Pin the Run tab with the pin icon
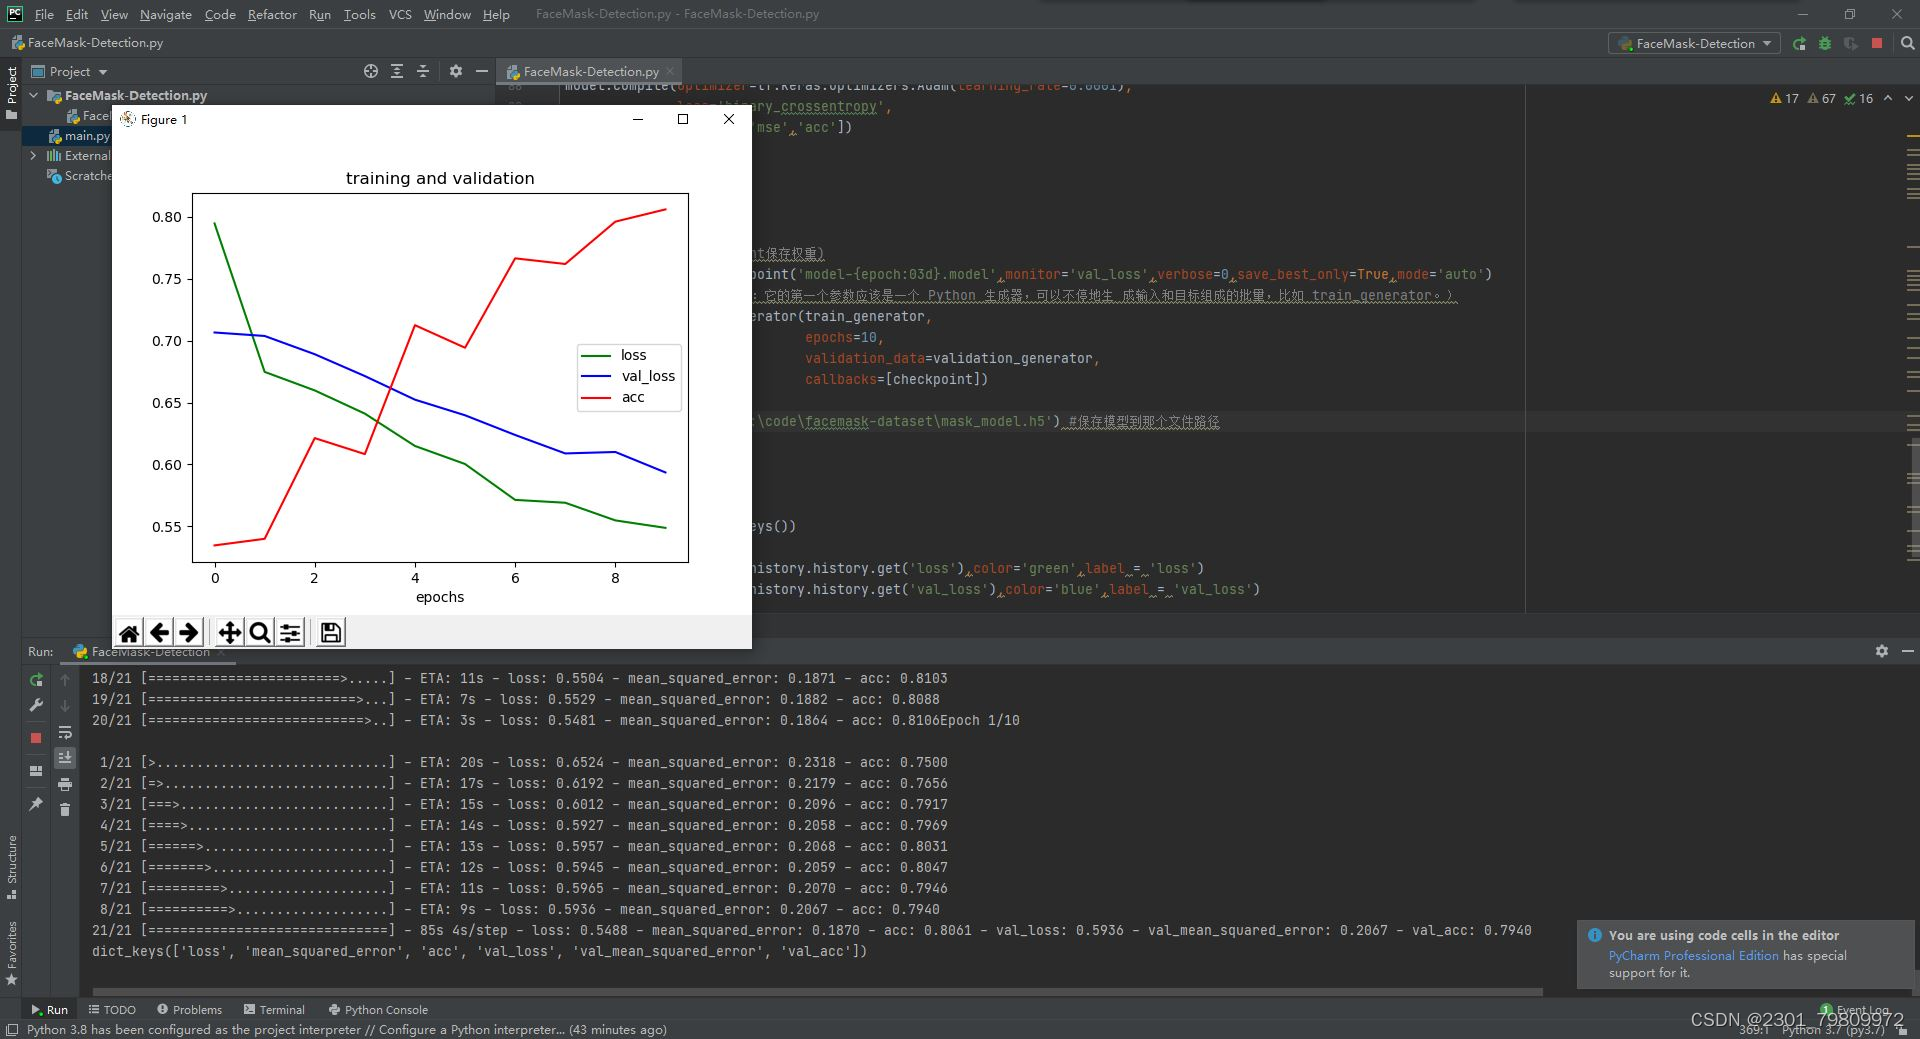Screen dimensions: 1920x1039 pyautogui.click(x=36, y=804)
